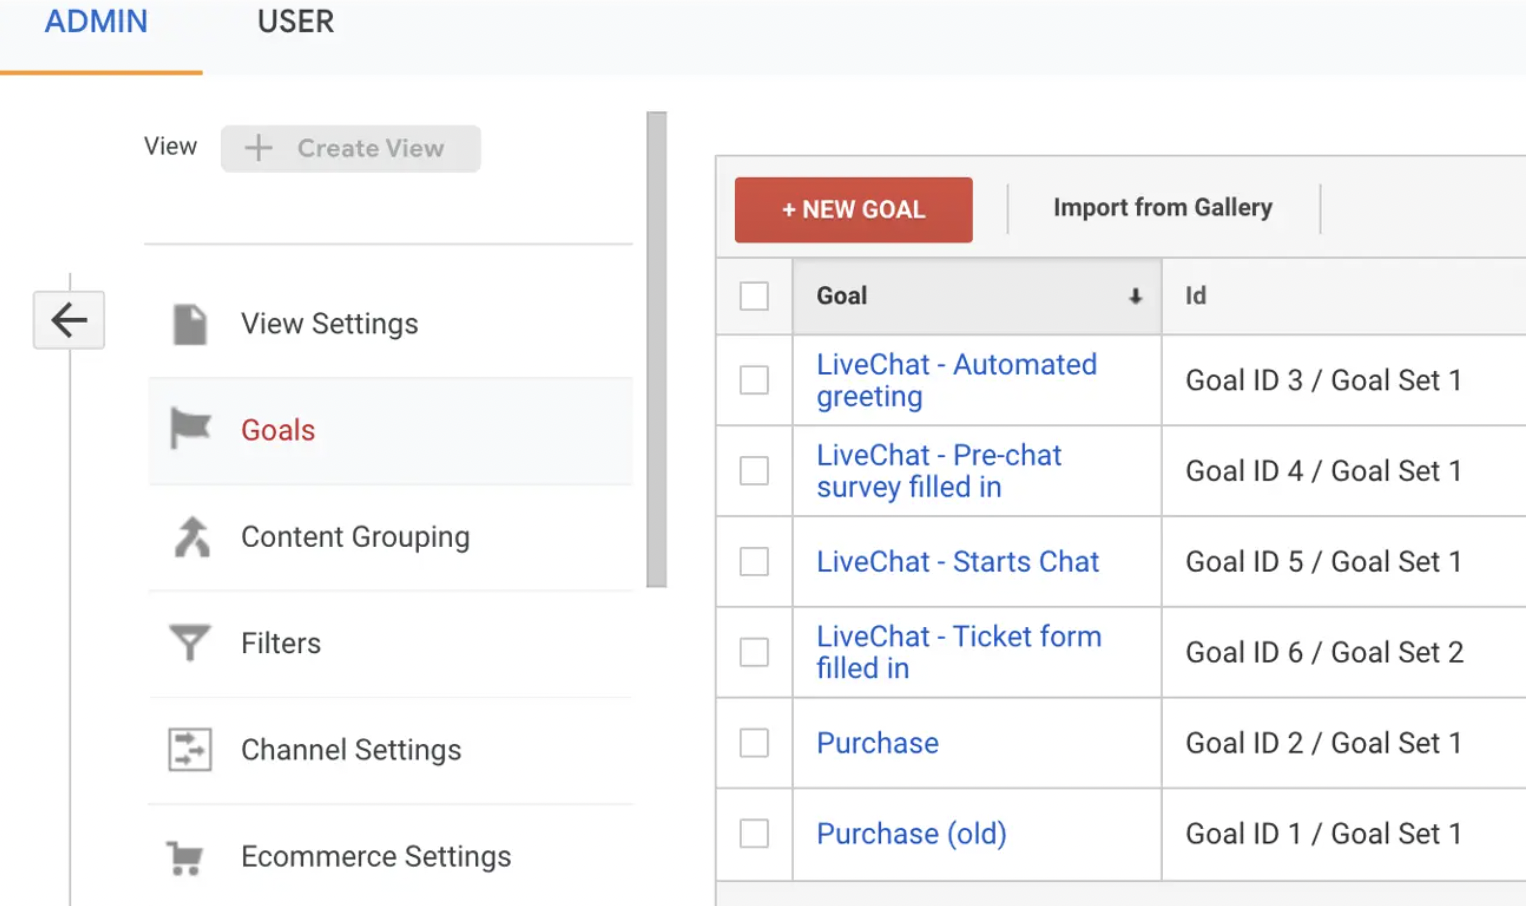Open Channel Settings using its channel icon
This screenshot has width=1526, height=906.
(x=189, y=749)
